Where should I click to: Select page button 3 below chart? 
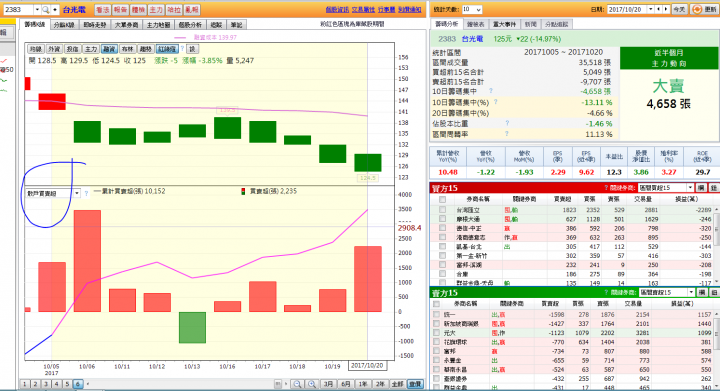pos(46,384)
